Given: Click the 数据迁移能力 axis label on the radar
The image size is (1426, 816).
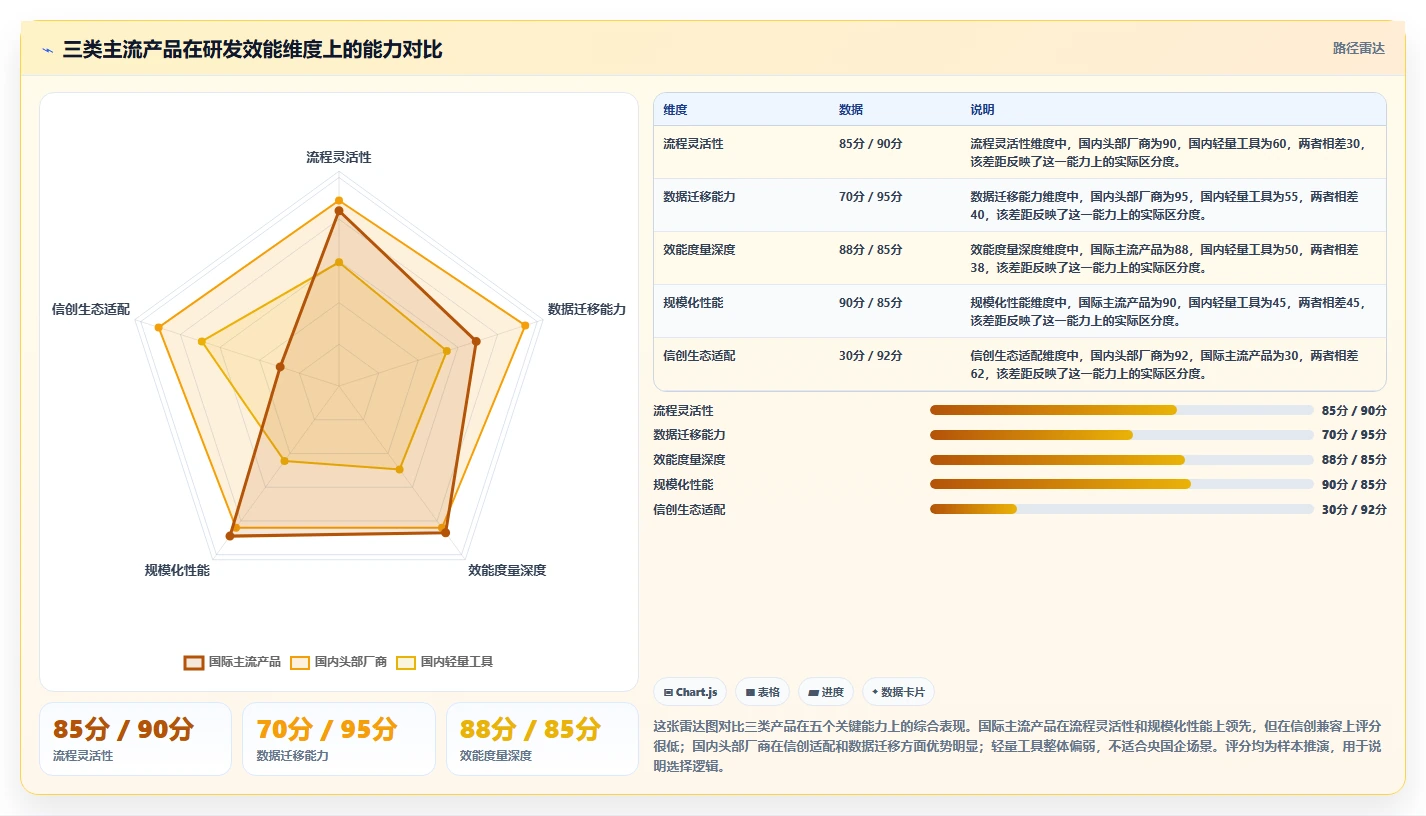Looking at the screenshot, I should tap(587, 310).
